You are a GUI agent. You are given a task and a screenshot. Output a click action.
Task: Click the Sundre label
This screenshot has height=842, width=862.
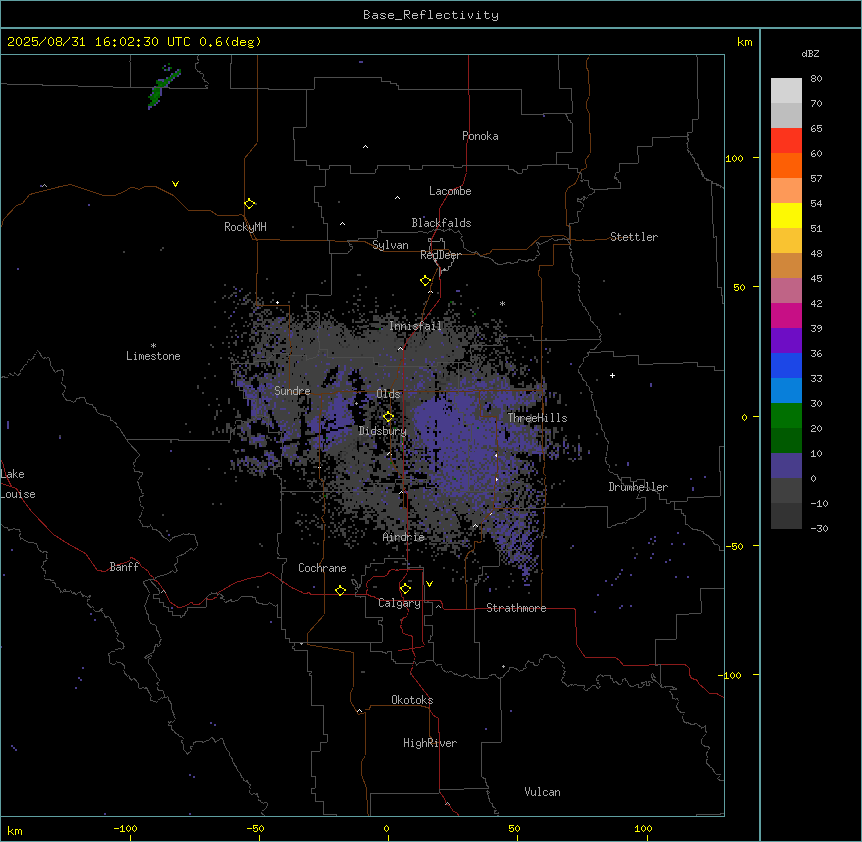(x=292, y=391)
